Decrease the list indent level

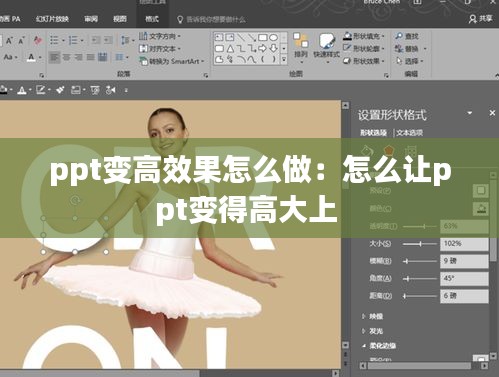coord(96,41)
